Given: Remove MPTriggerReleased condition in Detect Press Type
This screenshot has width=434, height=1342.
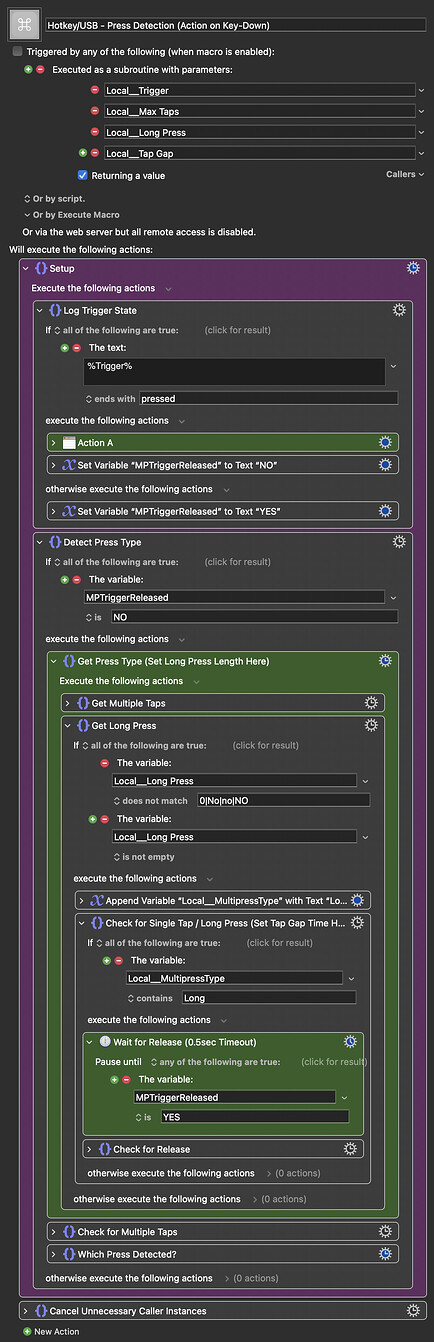Looking at the screenshot, I should (77, 578).
